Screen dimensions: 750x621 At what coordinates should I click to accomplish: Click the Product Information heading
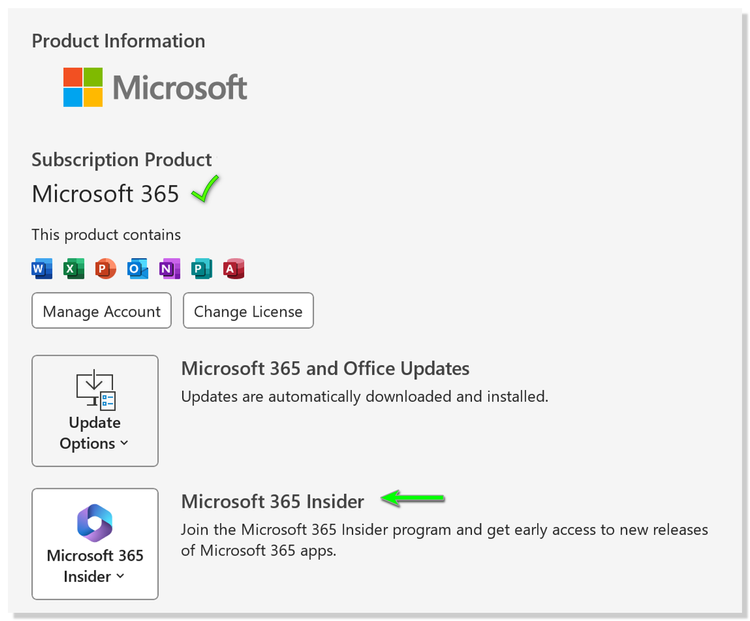tap(119, 41)
